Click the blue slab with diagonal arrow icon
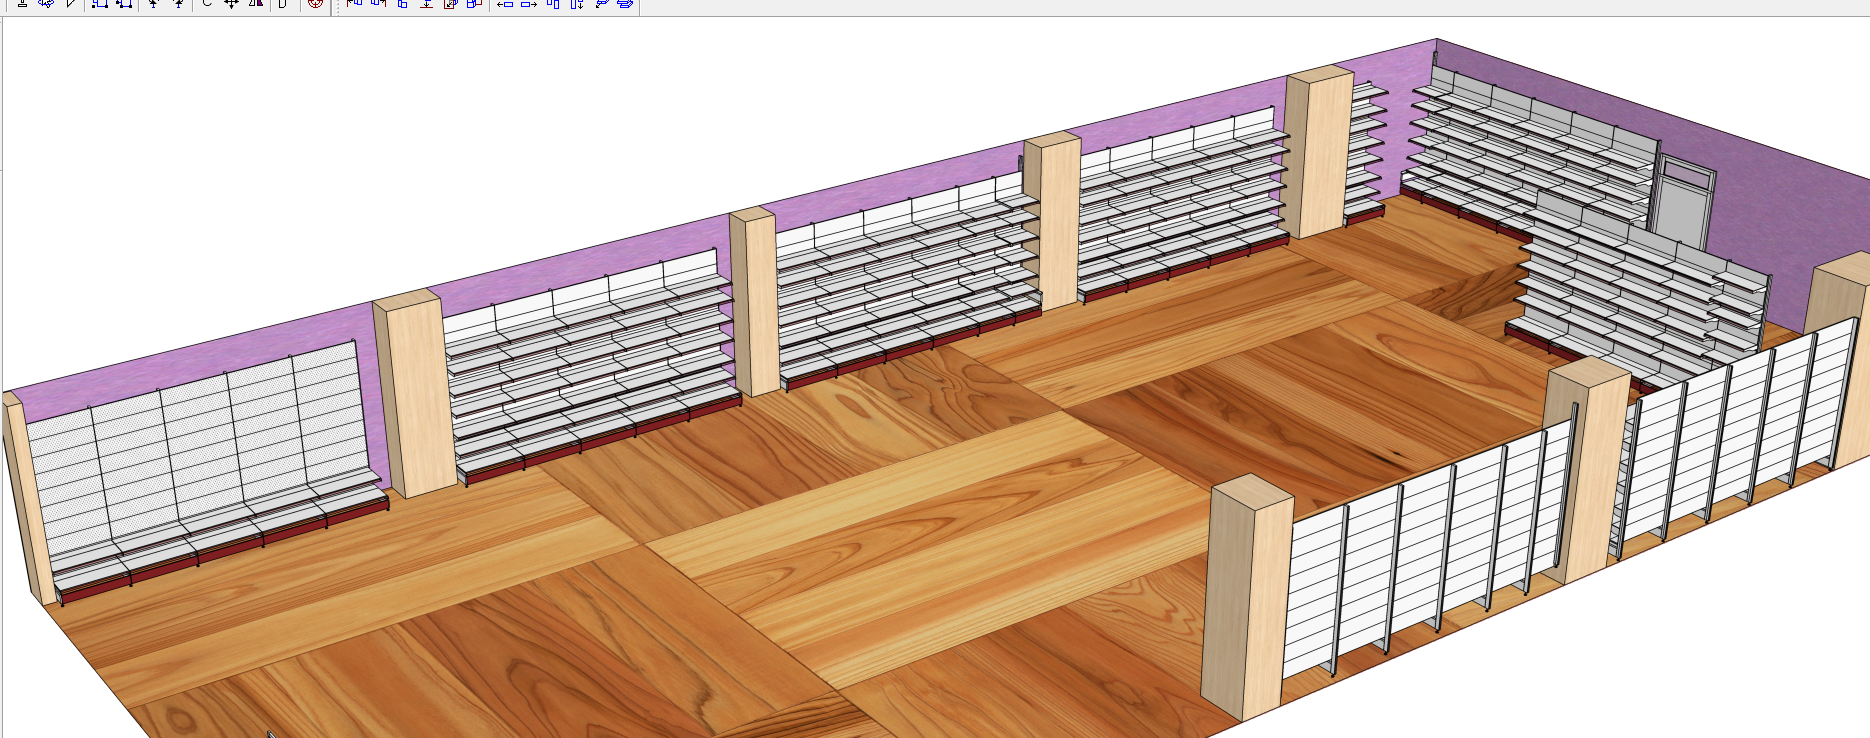Screen dimensions: 1870x738 (x=601, y=4)
